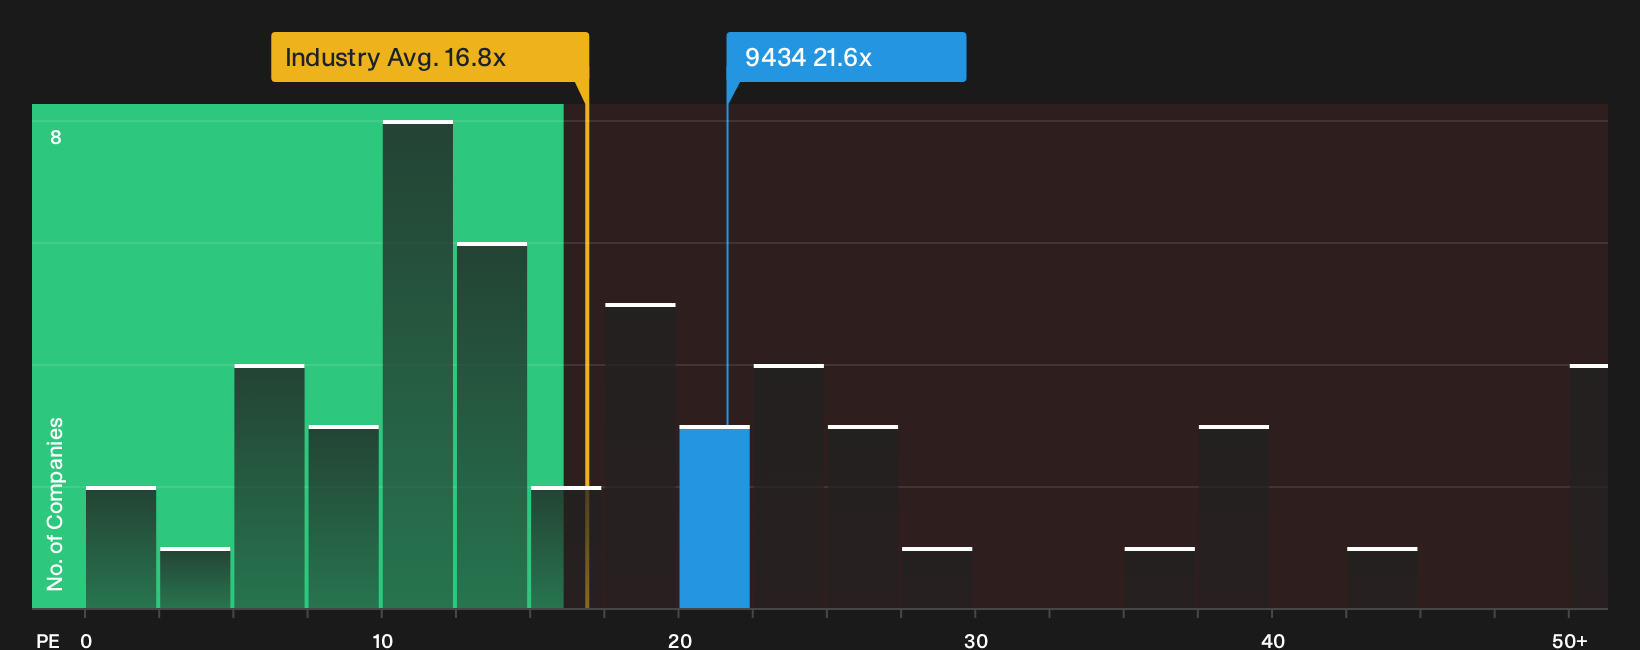Click the x-axis label 0
Screen dimensions: 1640x650
86,640
